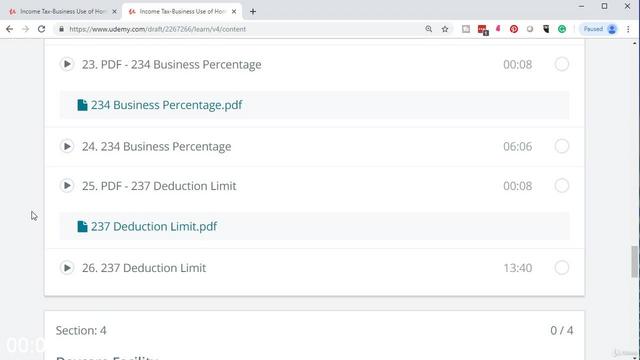The height and width of the screenshot is (360, 640).
Task: Click the pink flame extension icon
Action: [x=498, y=29]
